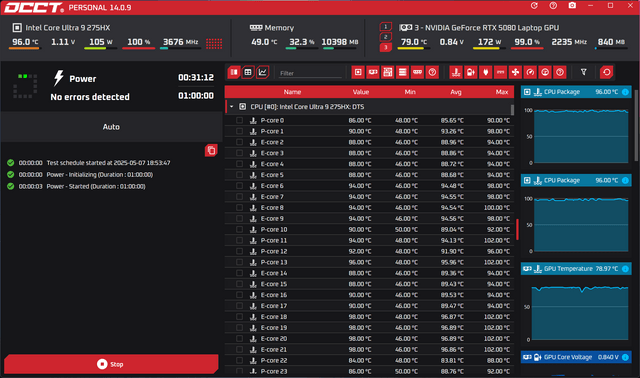Take a screenshot with camera icon
640x378 pixels.
tap(572, 5)
